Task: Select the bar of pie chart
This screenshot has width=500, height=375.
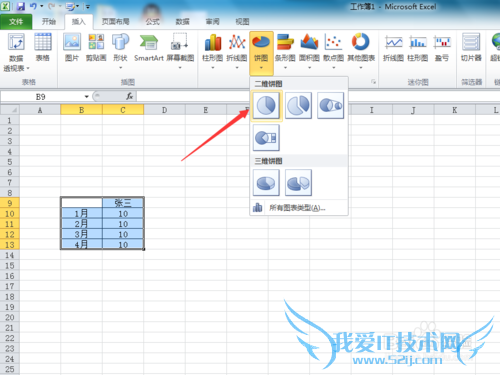Action: pos(266,138)
